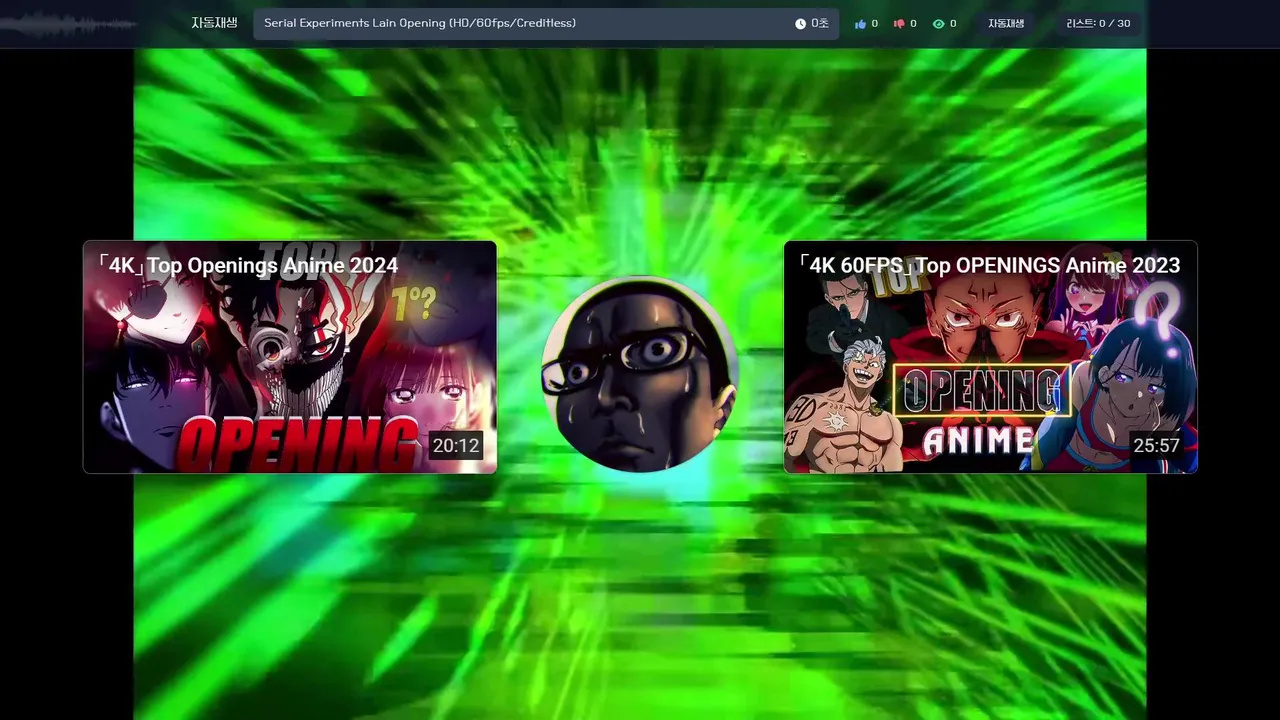Viewport: 1280px width, 720px height.
Task: Click the 자동재생 label left of the title
Action: click(214, 23)
